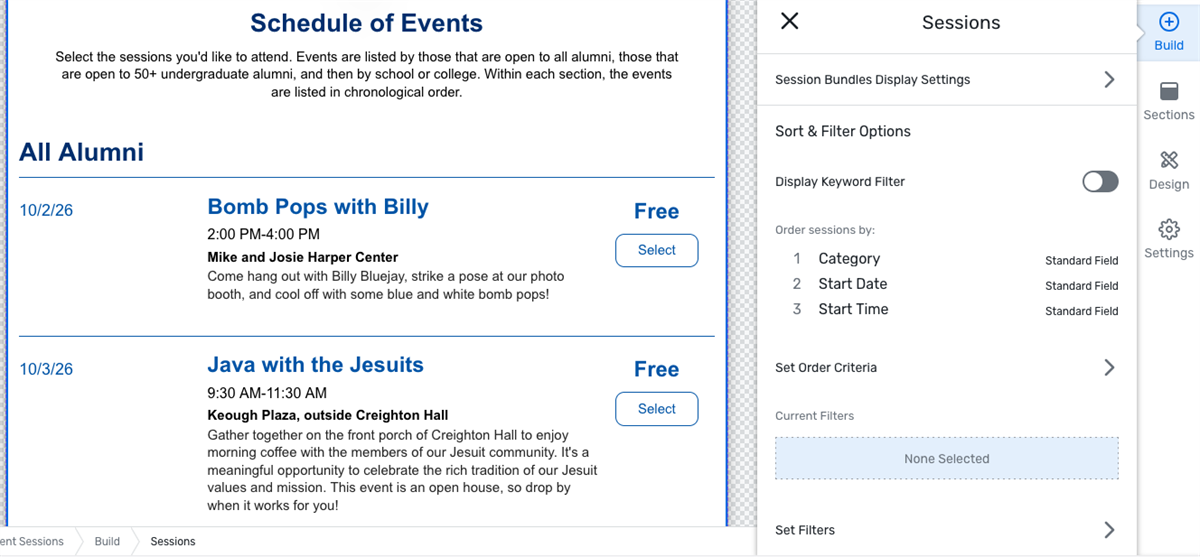Click Standard Field label beside Start Time
Viewport: 1200px width, 557px height.
(x=1082, y=311)
